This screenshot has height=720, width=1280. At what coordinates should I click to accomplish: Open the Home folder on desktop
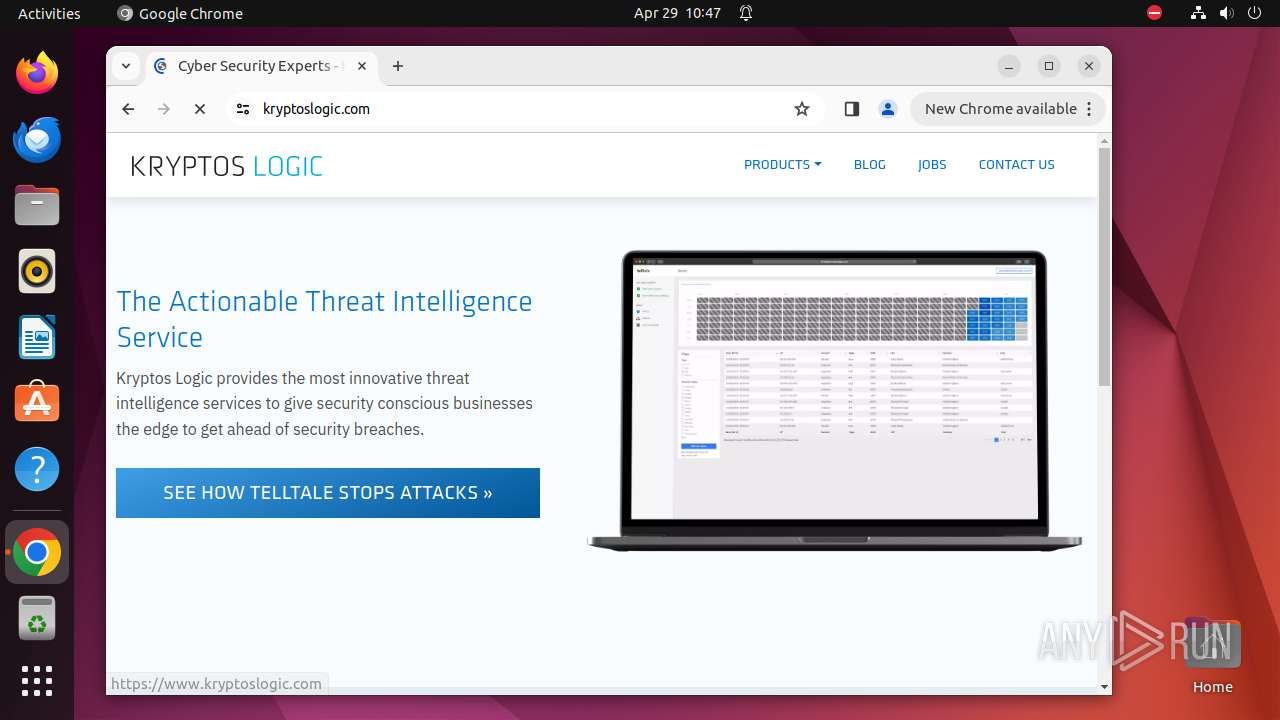tap(1212, 655)
